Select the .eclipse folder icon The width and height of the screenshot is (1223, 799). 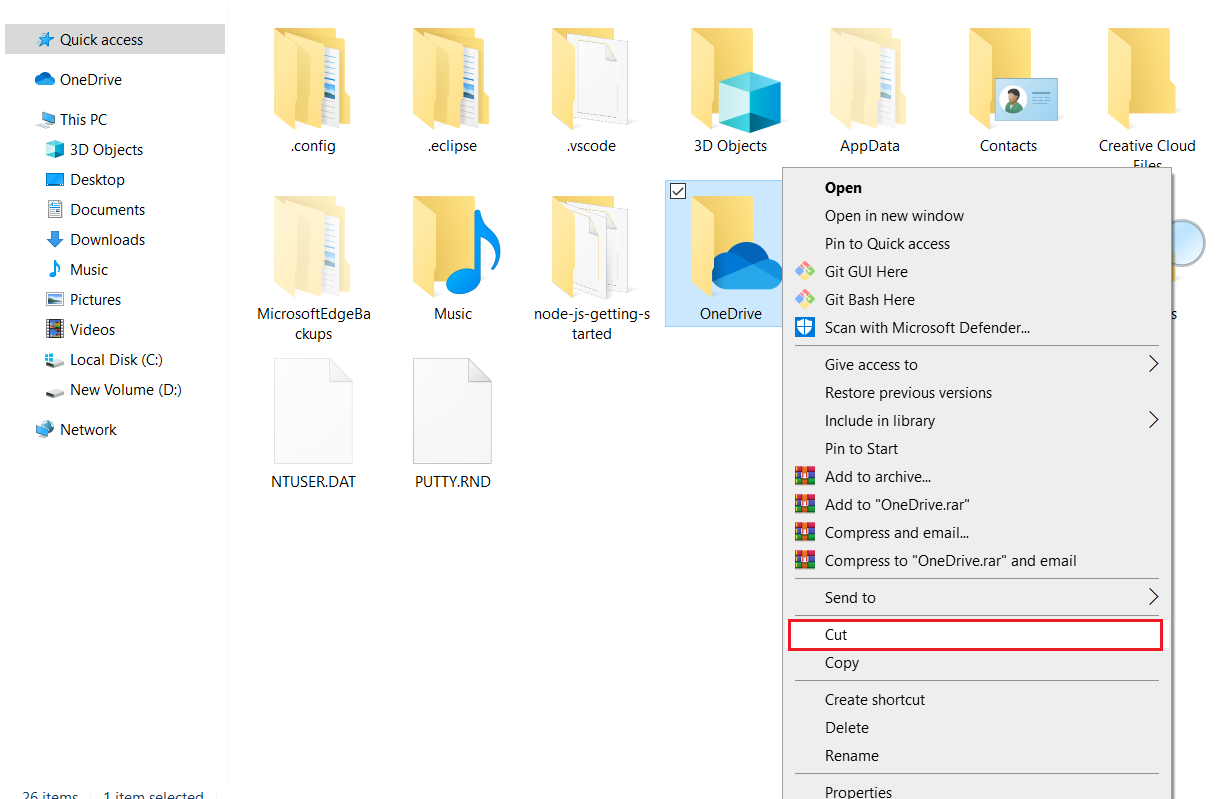[452, 79]
